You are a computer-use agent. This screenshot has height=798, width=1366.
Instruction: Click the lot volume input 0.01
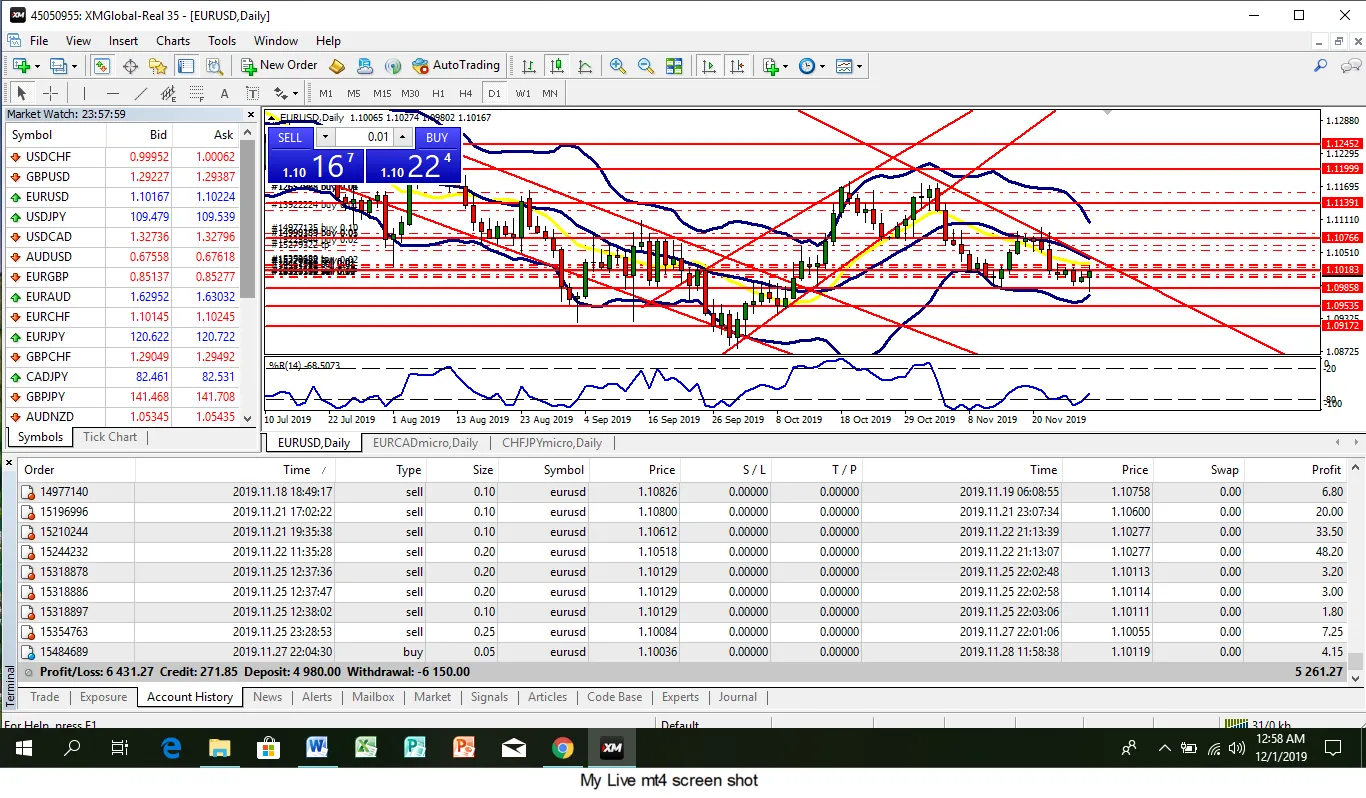click(365, 138)
